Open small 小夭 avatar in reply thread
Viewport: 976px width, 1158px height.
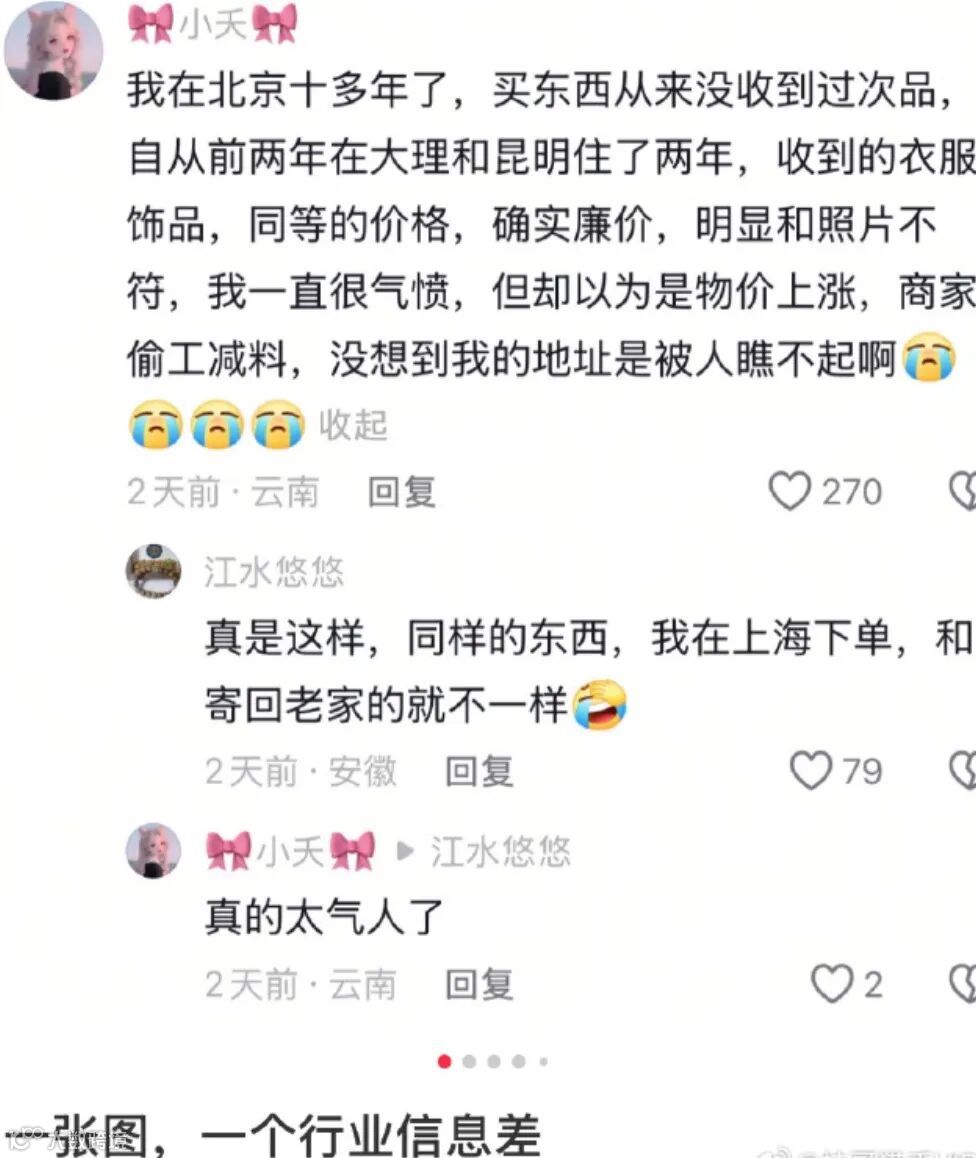[154, 851]
